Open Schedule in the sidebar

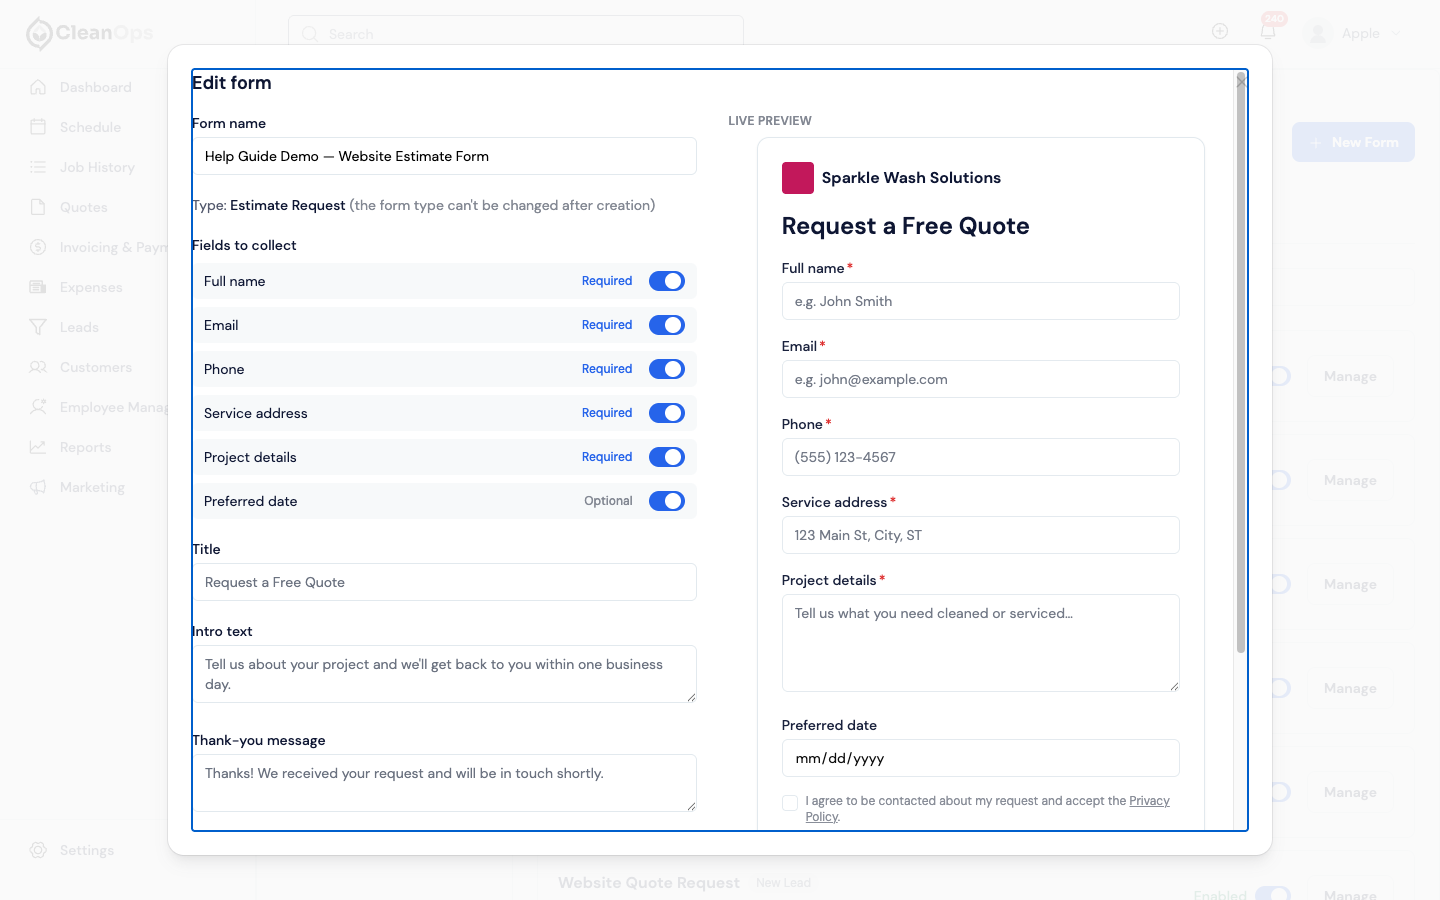click(90, 127)
